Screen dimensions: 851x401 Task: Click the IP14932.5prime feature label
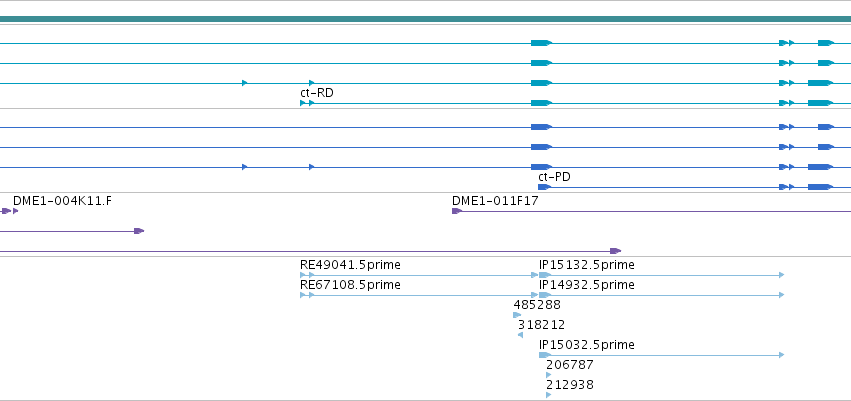587,285
